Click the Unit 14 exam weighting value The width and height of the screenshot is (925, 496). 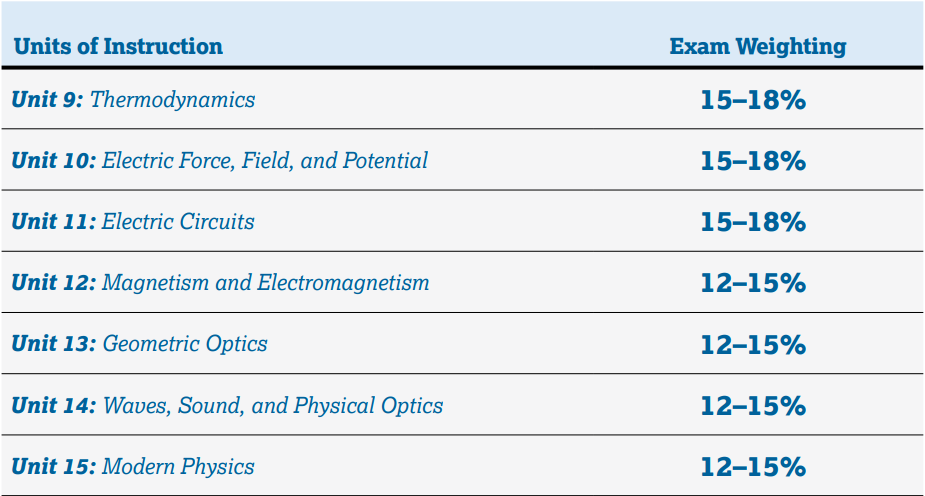[x=753, y=405]
